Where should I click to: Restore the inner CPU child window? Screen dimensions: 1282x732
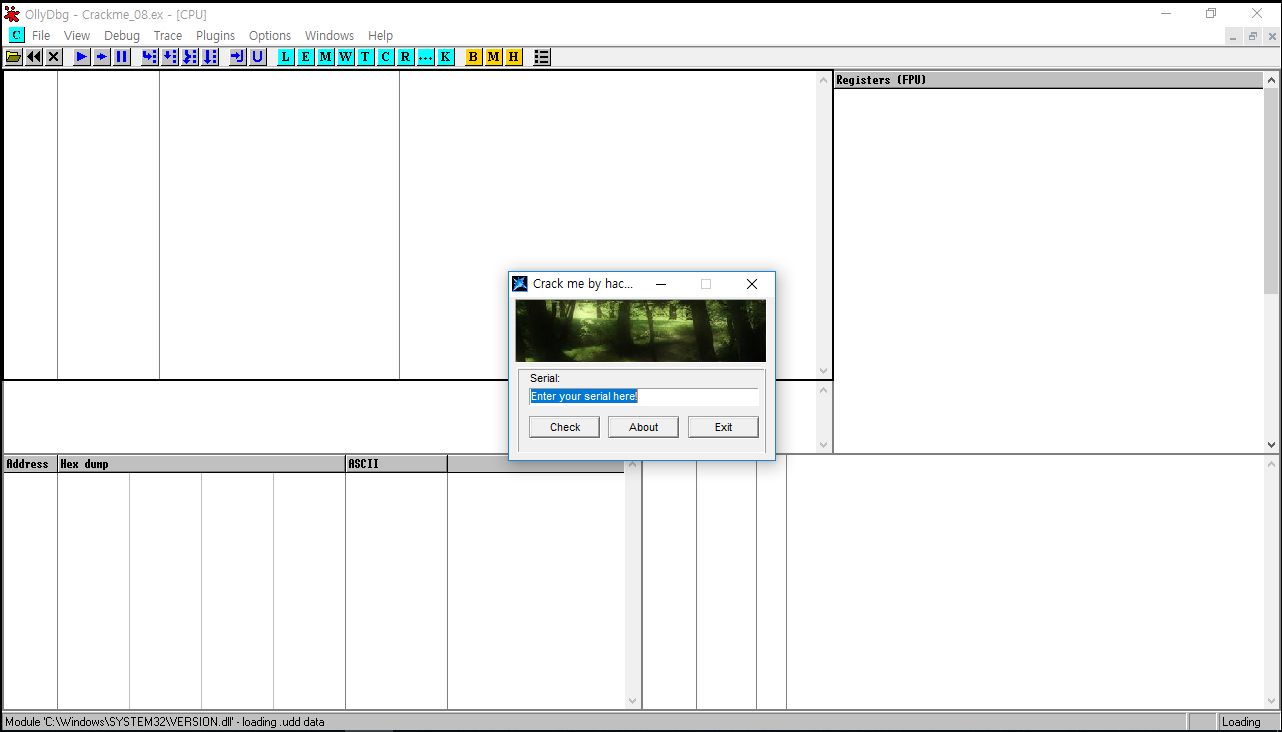coord(1252,36)
